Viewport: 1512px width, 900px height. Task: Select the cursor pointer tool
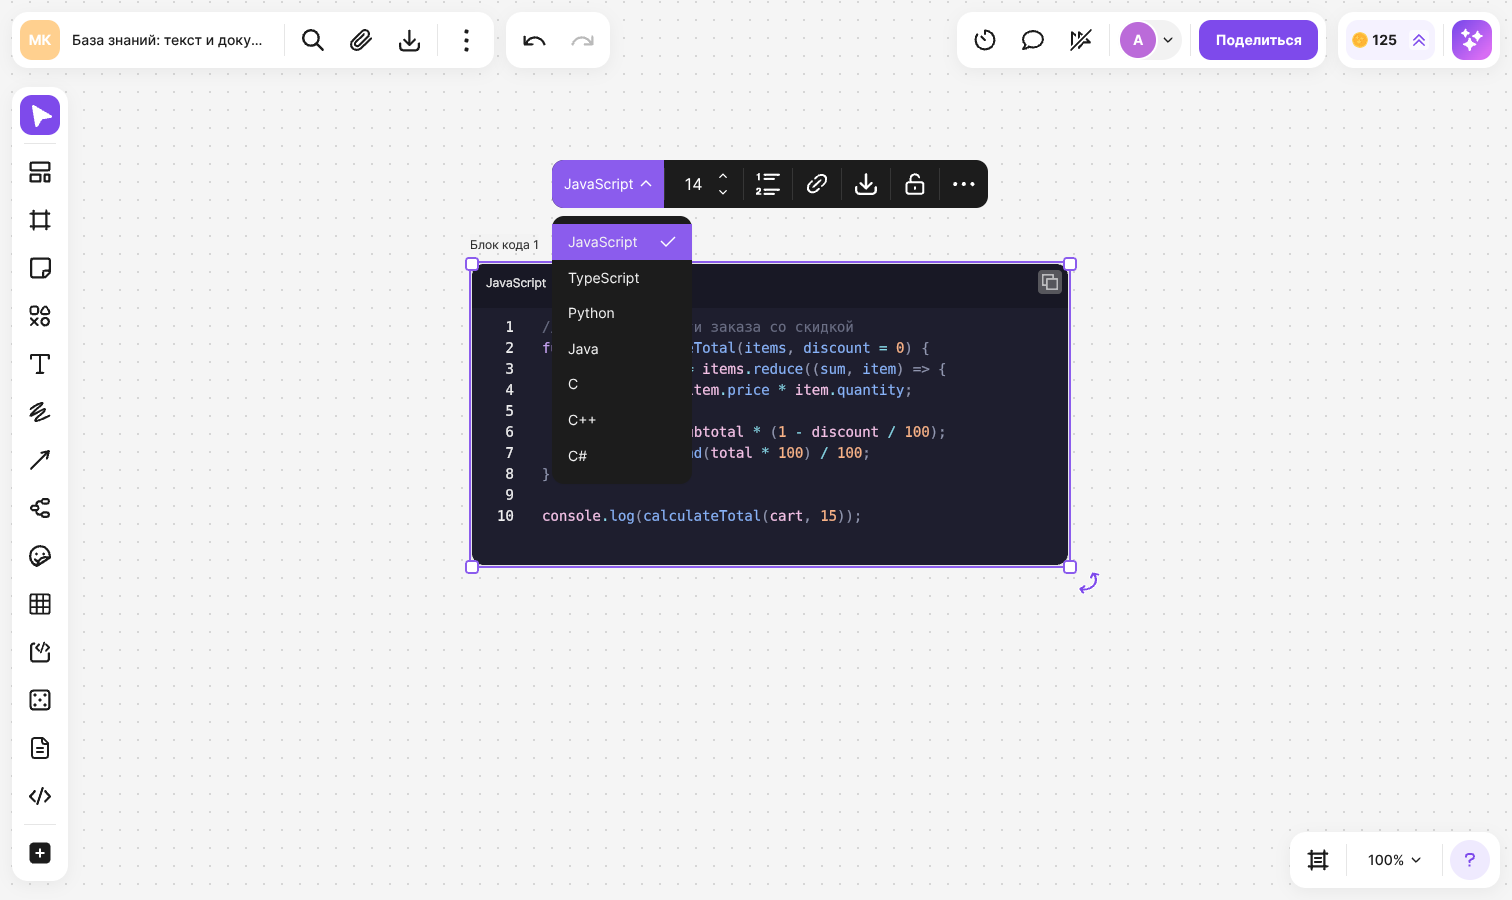(40, 115)
